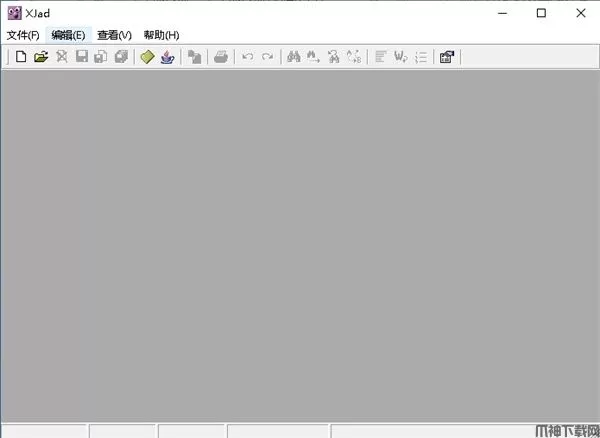600x438 pixels.
Task: Redo with the curved right arrow
Action: point(267,57)
